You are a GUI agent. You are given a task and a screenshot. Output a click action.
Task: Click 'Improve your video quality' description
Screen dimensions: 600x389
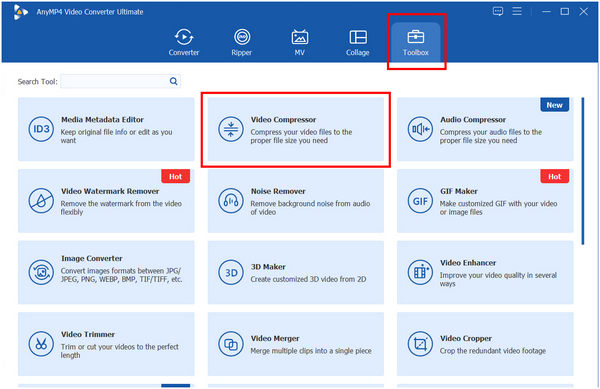498,279
